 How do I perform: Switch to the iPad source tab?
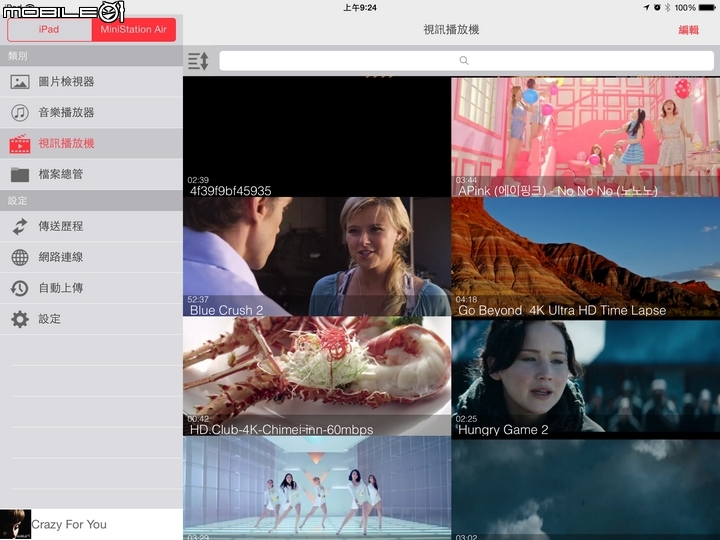pyautogui.click(x=49, y=30)
